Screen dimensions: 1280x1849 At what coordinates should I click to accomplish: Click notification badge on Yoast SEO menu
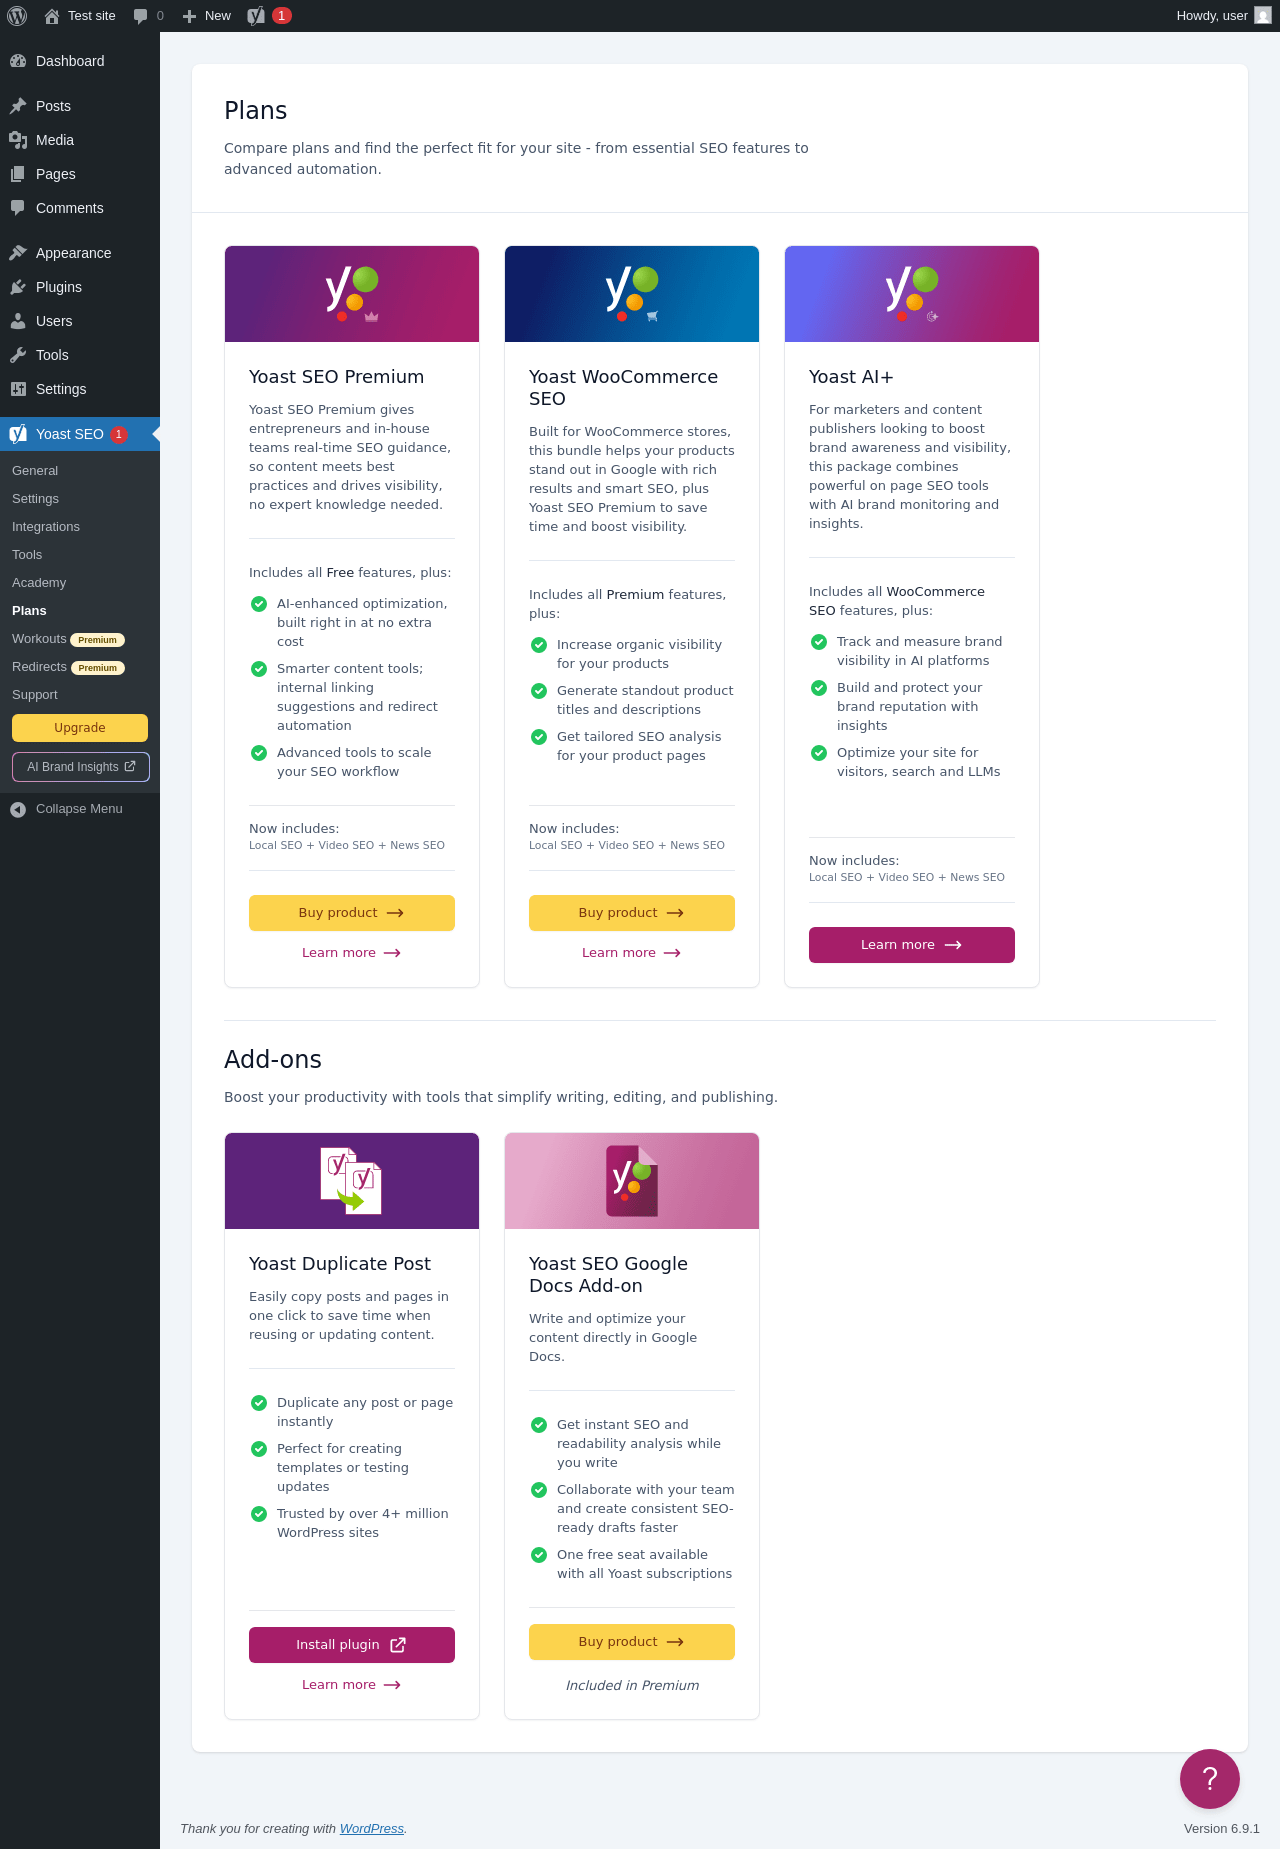119,434
